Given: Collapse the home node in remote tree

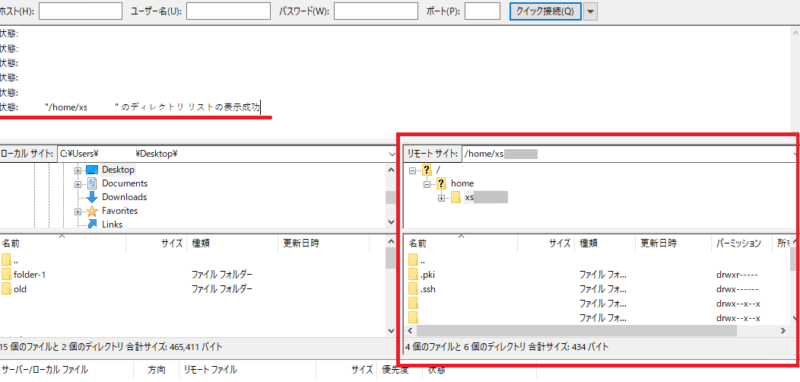Looking at the screenshot, I should (427, 184).
